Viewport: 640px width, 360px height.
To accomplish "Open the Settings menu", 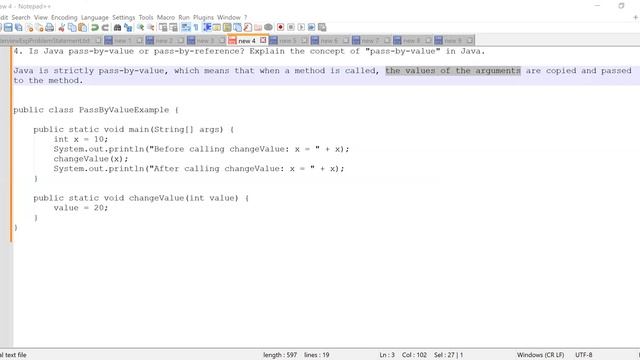I will (x=124, y=18).
